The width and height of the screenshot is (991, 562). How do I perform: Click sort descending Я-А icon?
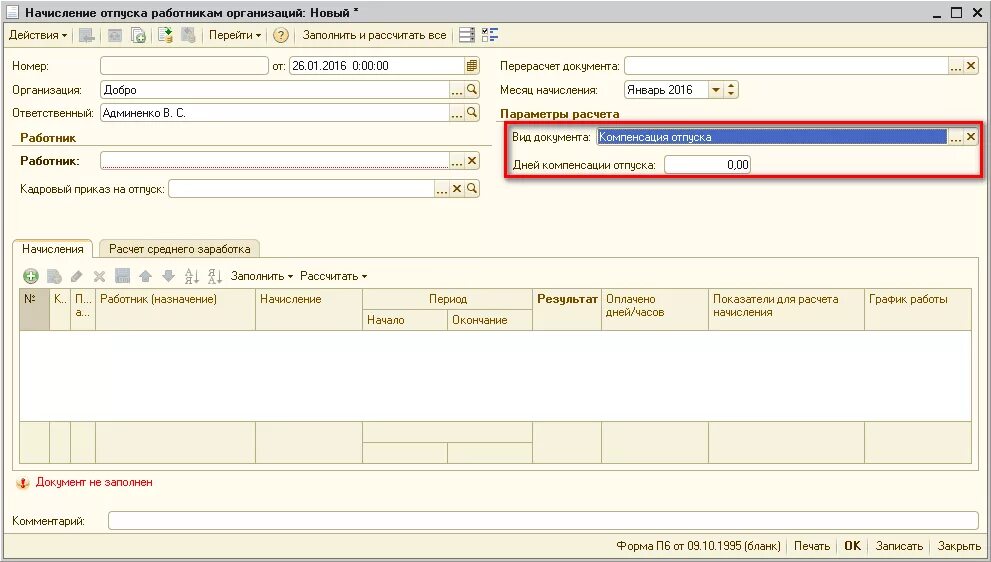point(215,276)
